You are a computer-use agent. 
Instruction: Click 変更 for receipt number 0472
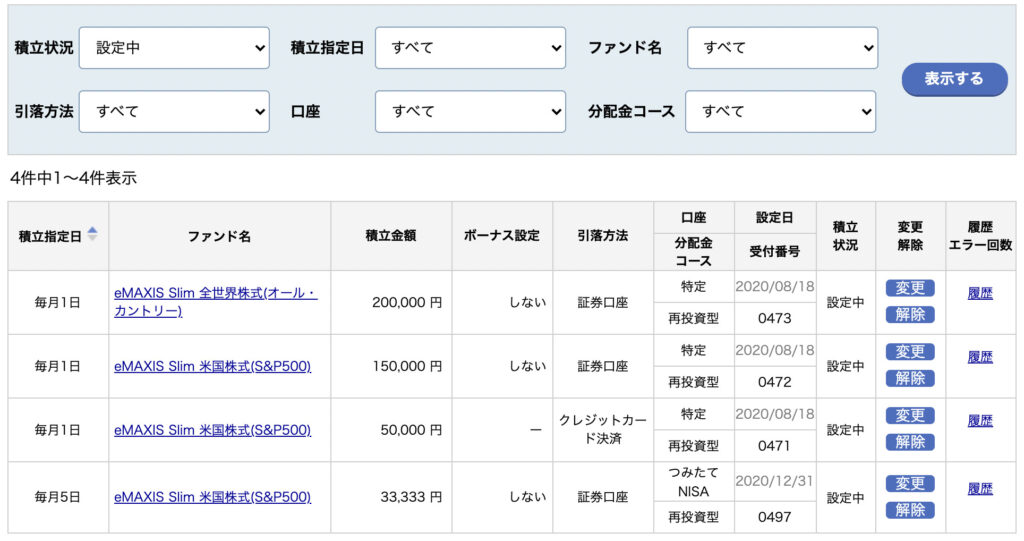click(x=910, y=352)
